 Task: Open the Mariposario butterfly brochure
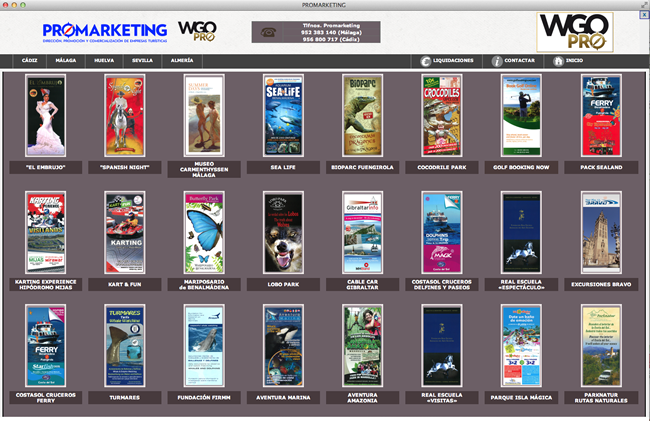point(204,232)
